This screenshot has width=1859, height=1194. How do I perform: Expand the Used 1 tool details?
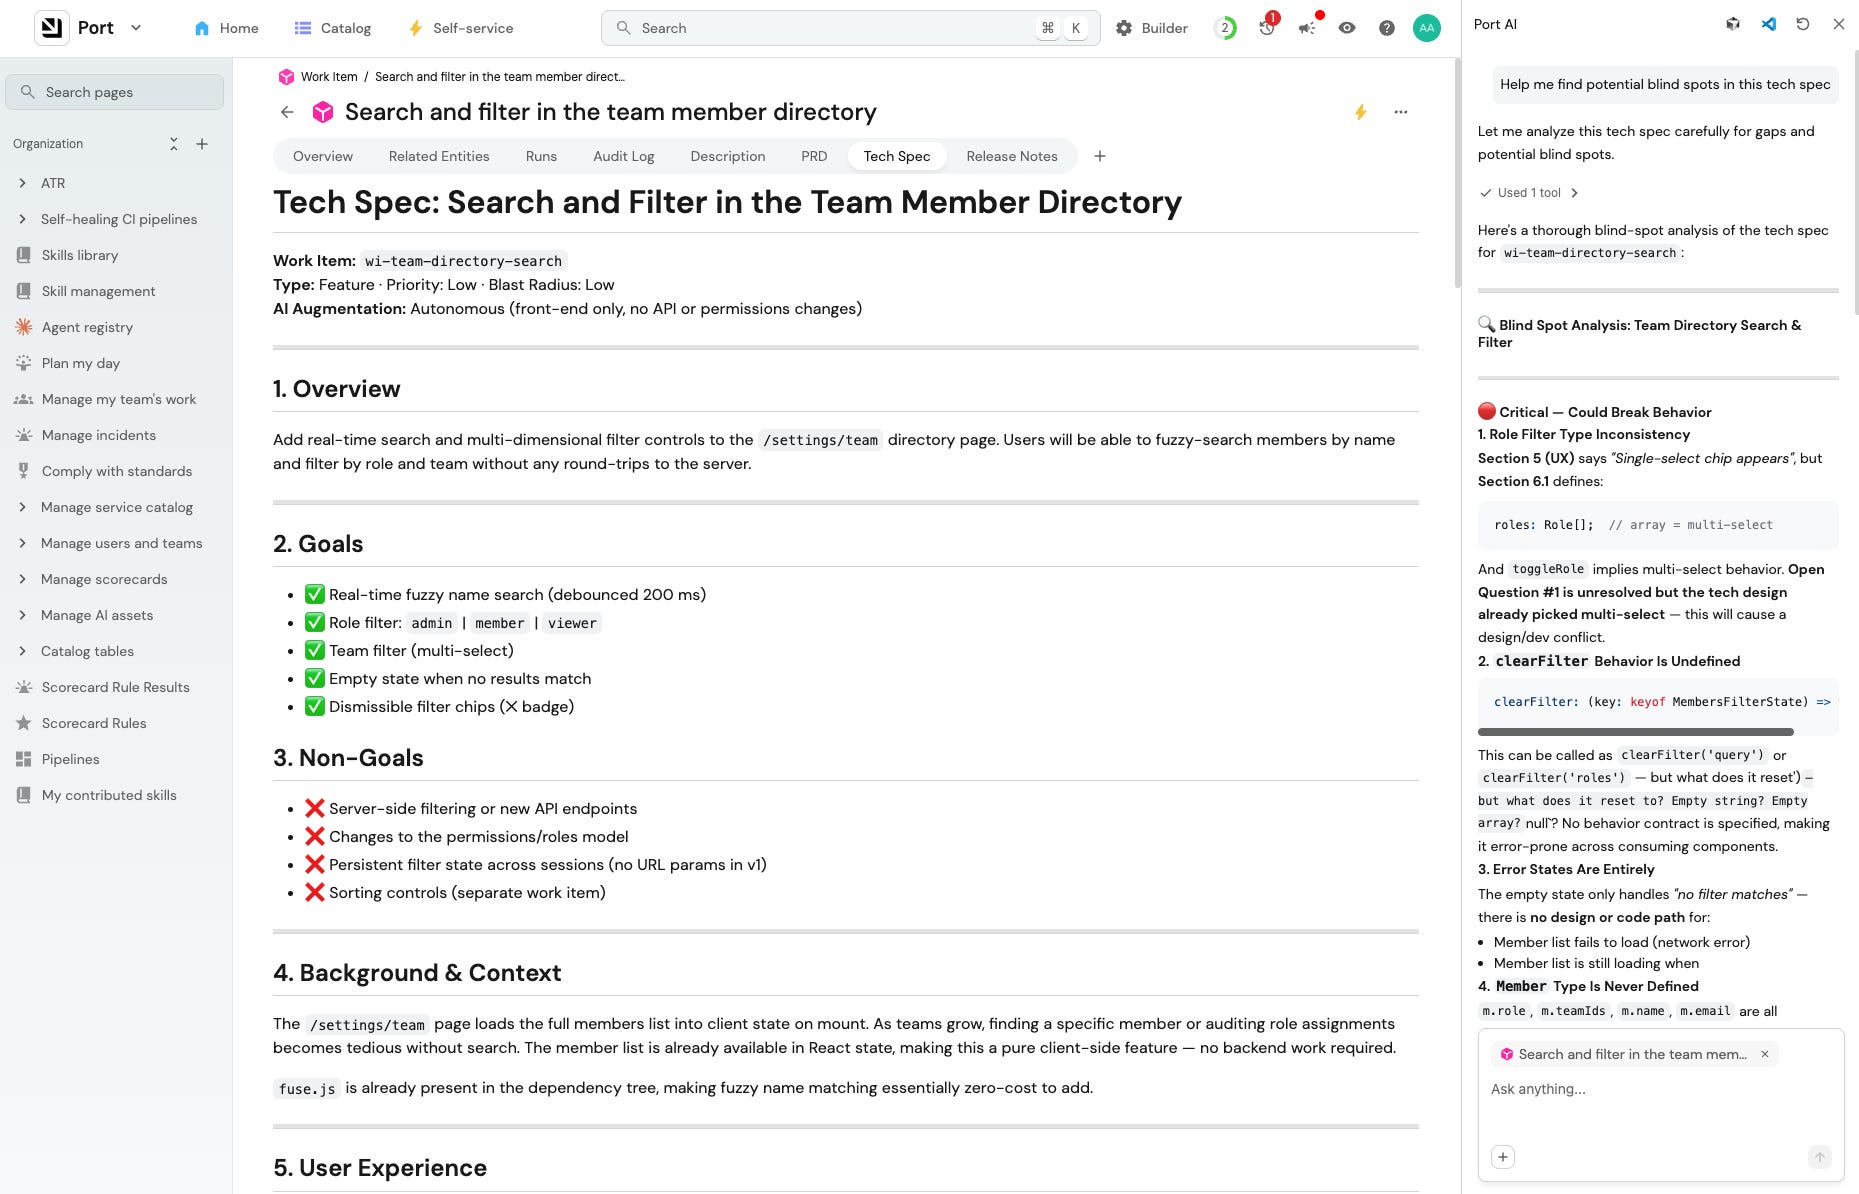click(1529, 193)
